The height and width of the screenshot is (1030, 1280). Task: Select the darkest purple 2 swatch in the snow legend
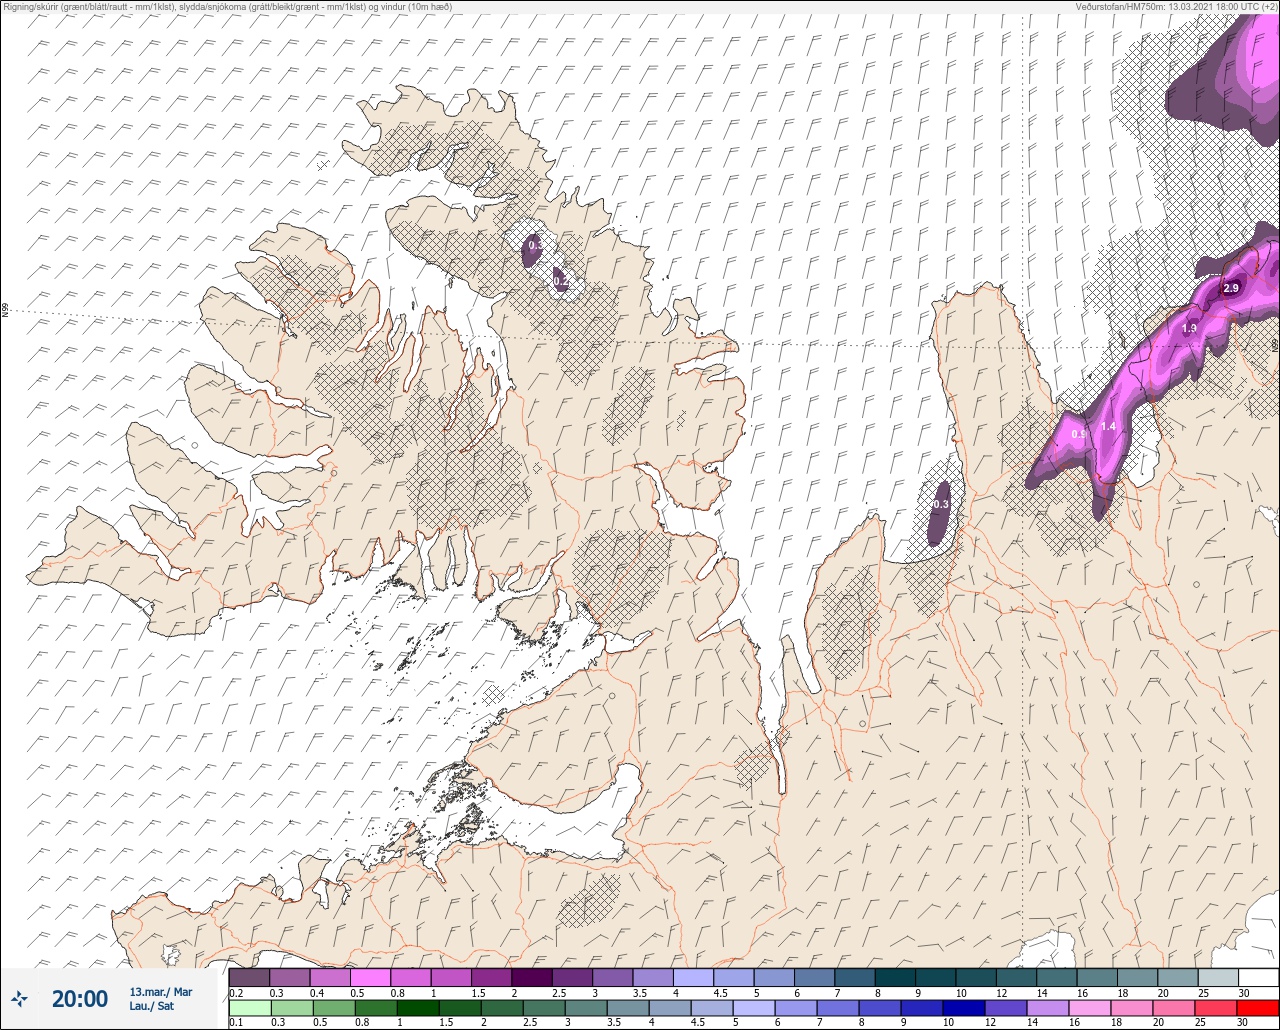pos(531,977)
